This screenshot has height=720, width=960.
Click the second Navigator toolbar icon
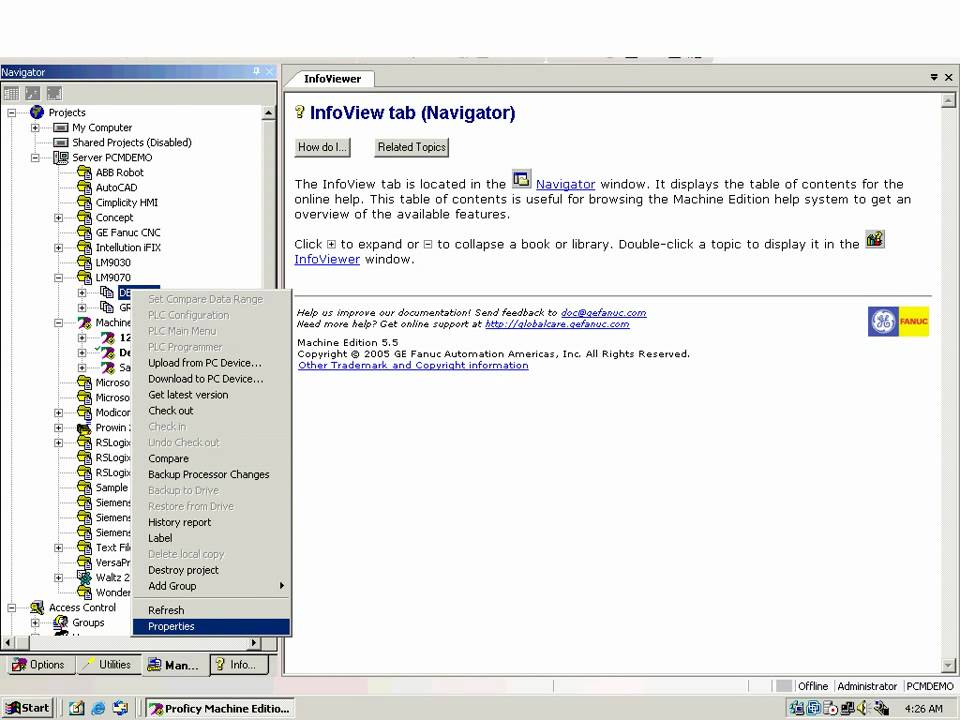(32, 93)
